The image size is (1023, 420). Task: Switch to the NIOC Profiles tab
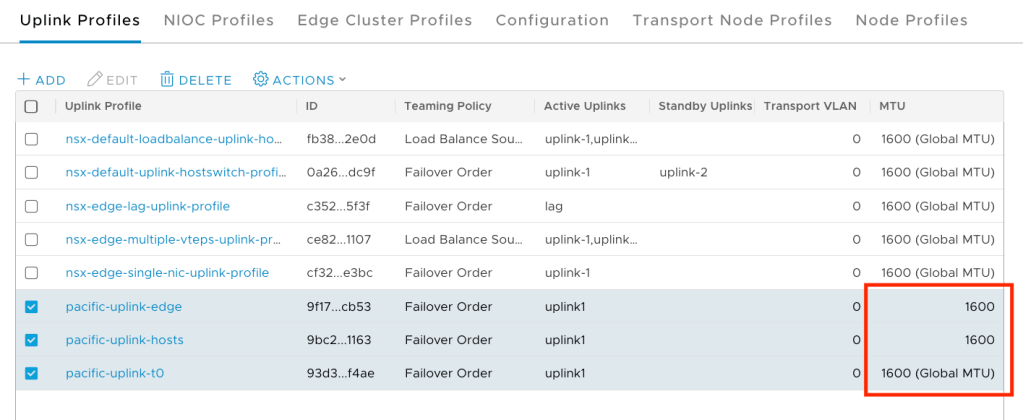219,20
